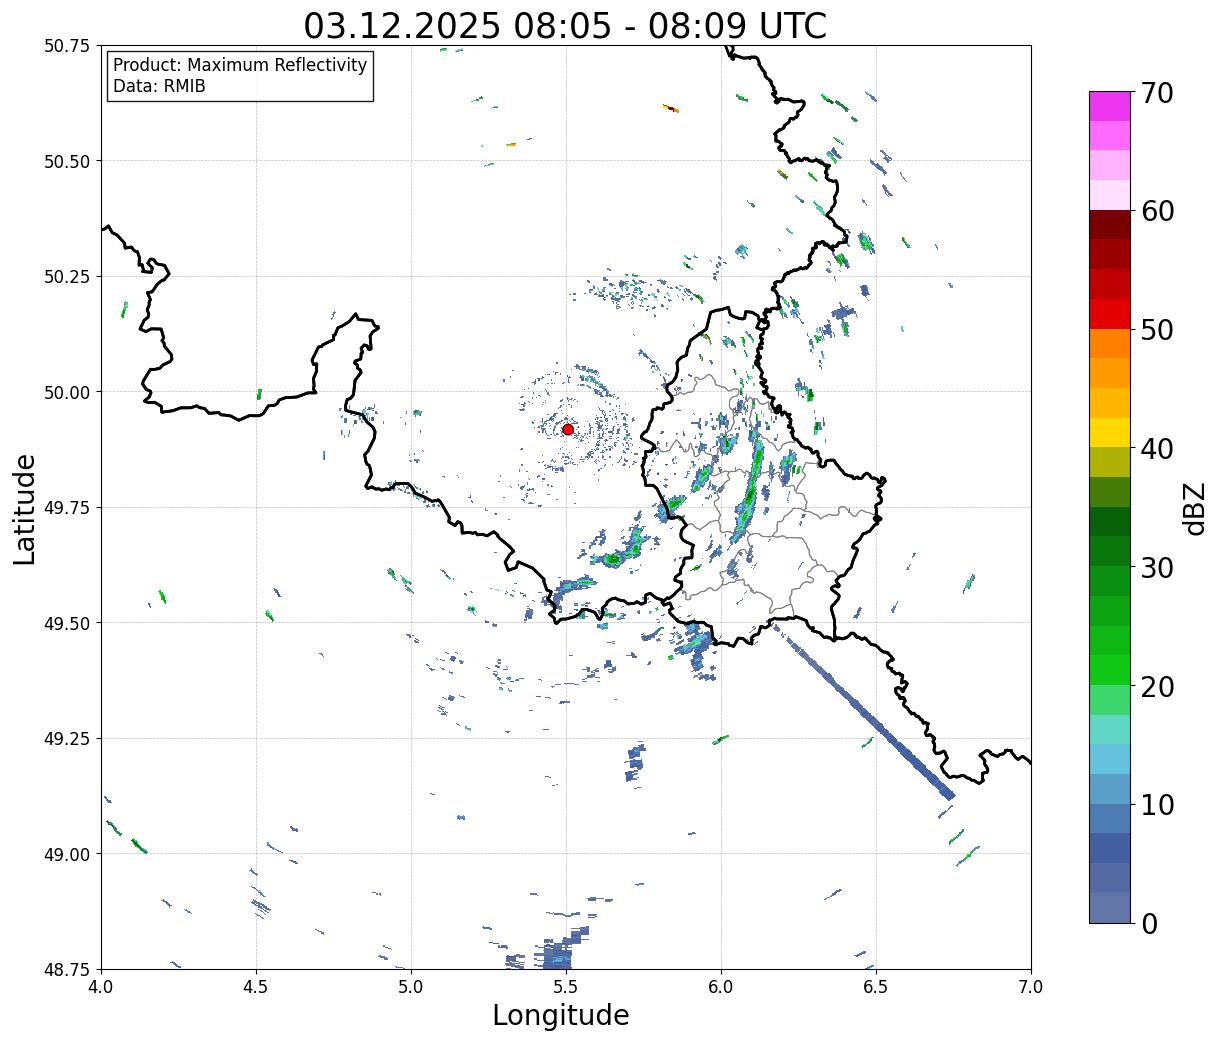Click the latitude tick label 49.50
Screen dimensions: 1219x1040
coord(67,623)
